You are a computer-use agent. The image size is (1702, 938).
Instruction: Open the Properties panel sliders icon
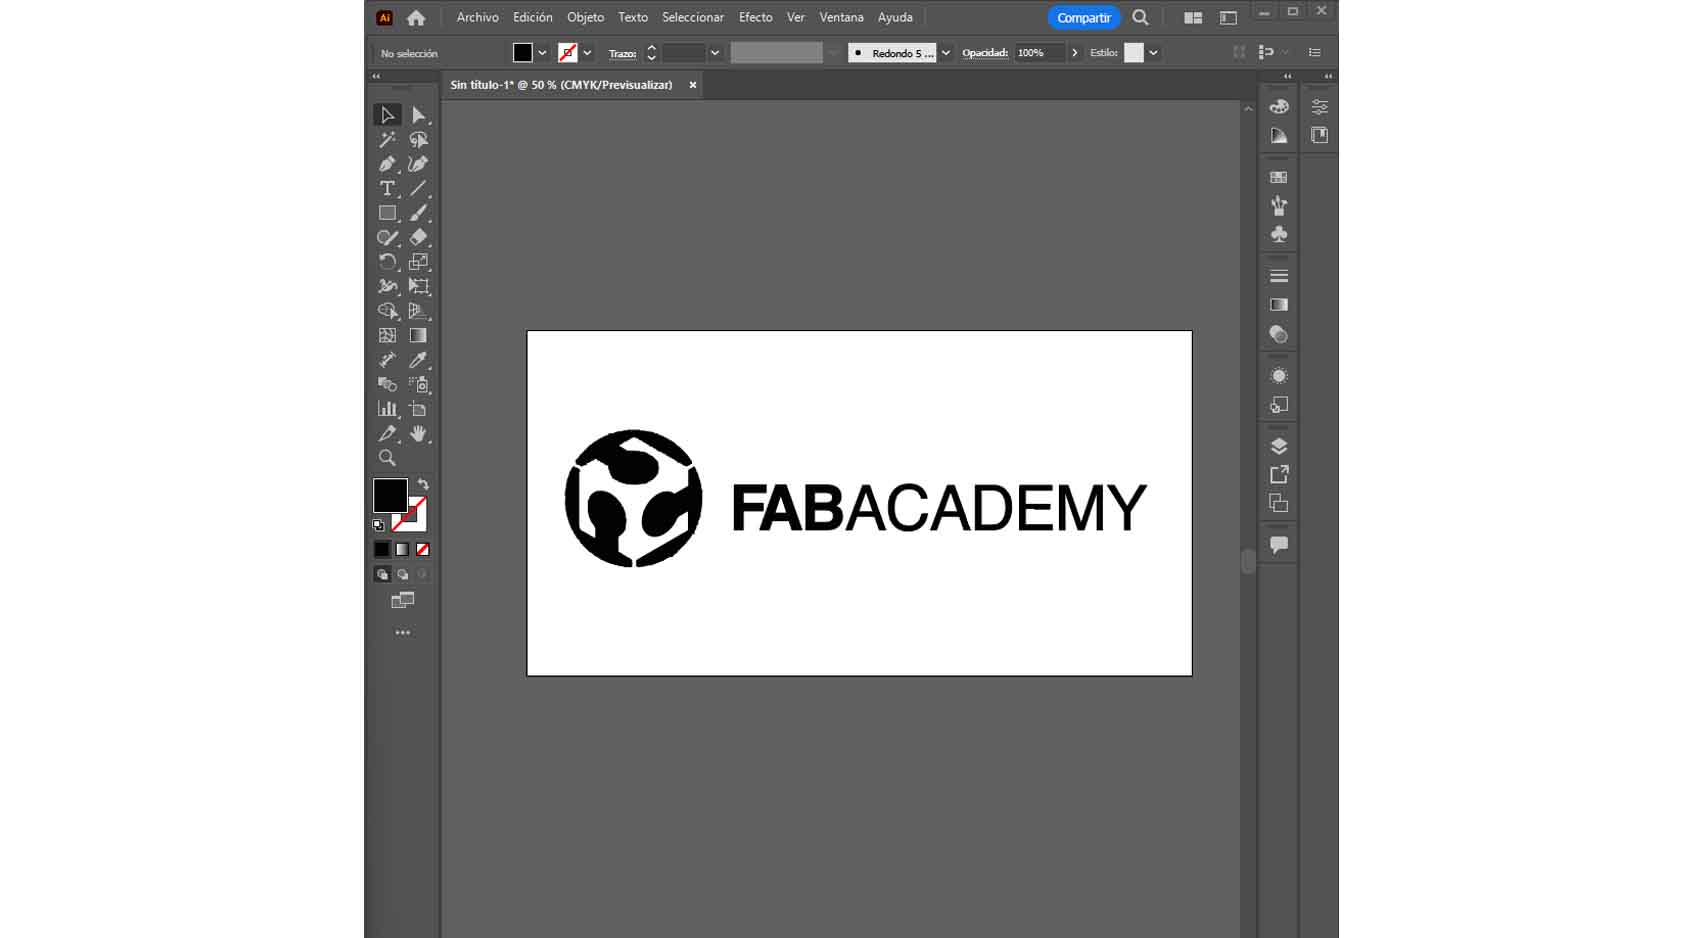(1320, 107)
